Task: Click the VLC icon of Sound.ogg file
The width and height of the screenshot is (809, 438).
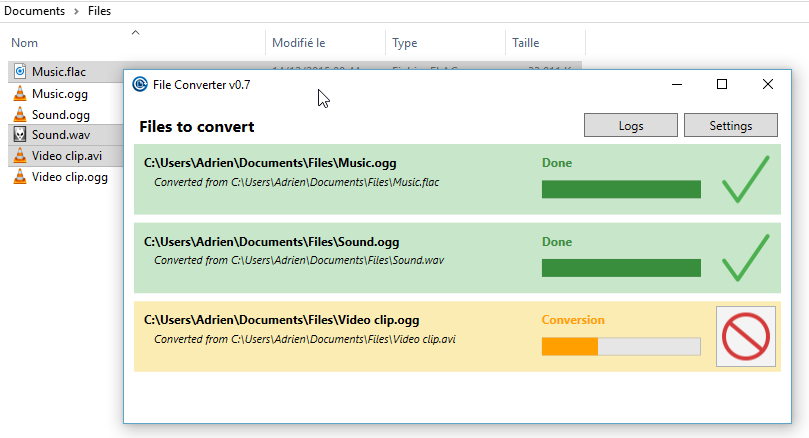Action: (20, 114)
